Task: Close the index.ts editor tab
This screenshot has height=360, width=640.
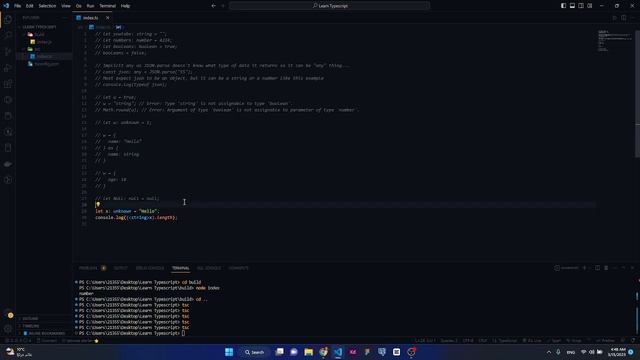Action: click(107, 18)
